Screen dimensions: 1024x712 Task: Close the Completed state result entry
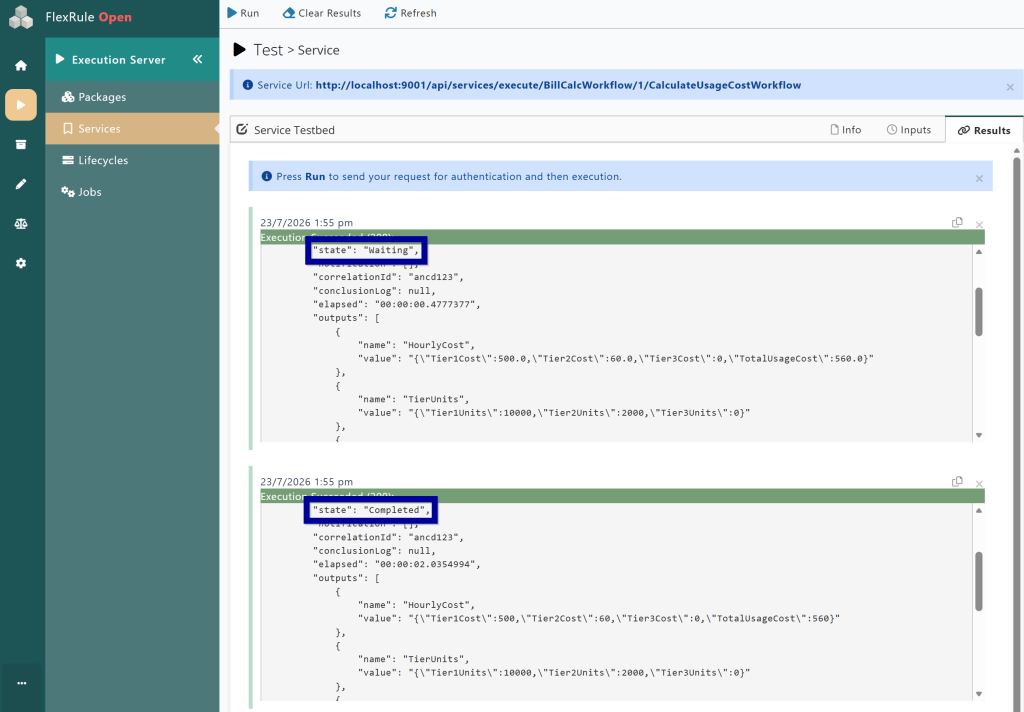(x=979, y=484)
